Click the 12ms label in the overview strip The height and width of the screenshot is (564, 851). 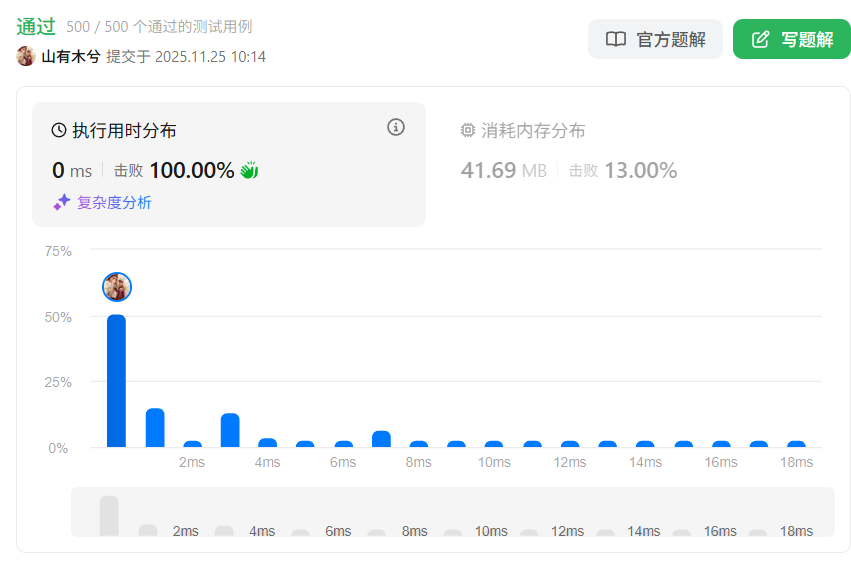(x=567, y=531)
